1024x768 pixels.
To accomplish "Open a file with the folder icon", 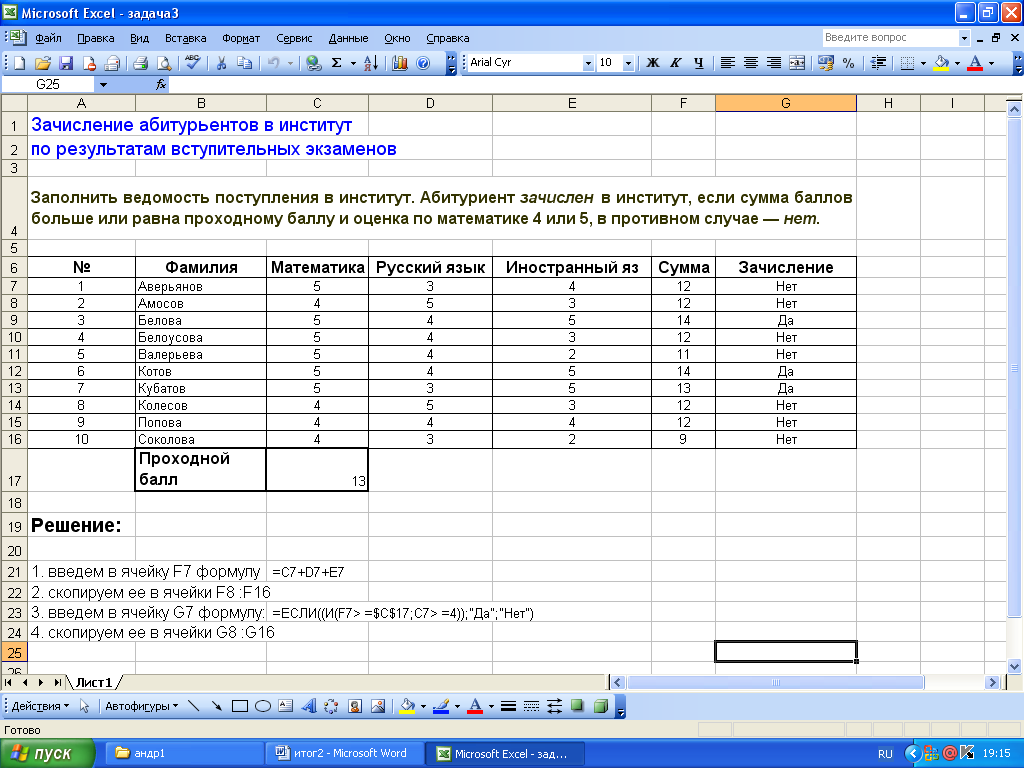I will click(43, 63).
